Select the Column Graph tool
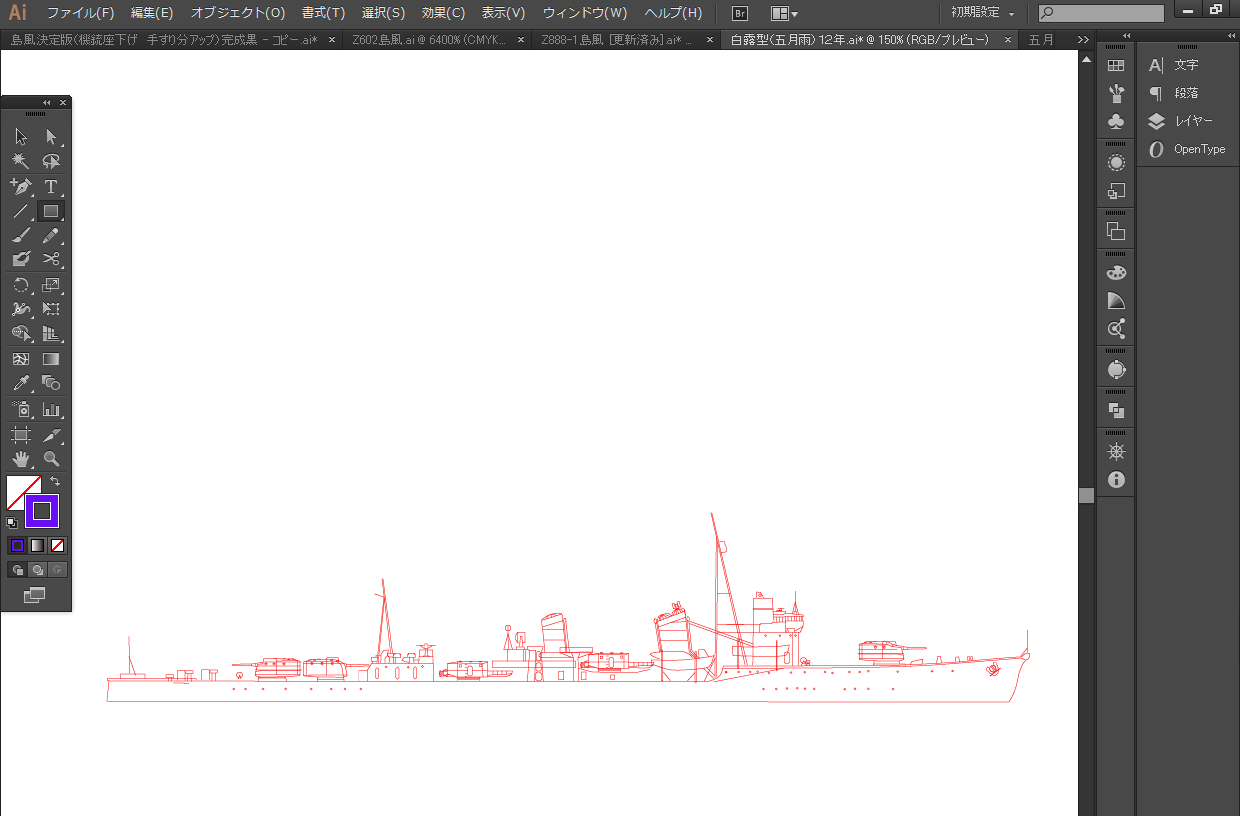 (x=51, y=409)
